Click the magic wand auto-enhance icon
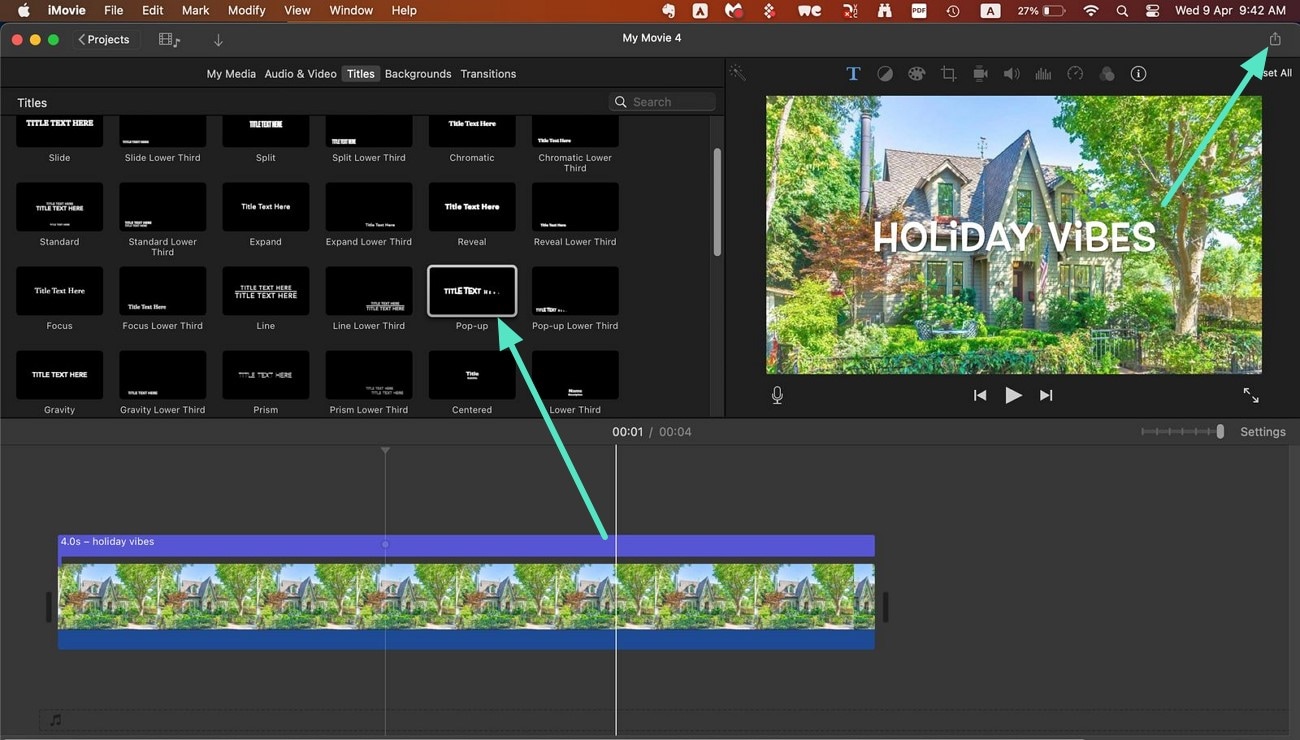 coord(738,73)
